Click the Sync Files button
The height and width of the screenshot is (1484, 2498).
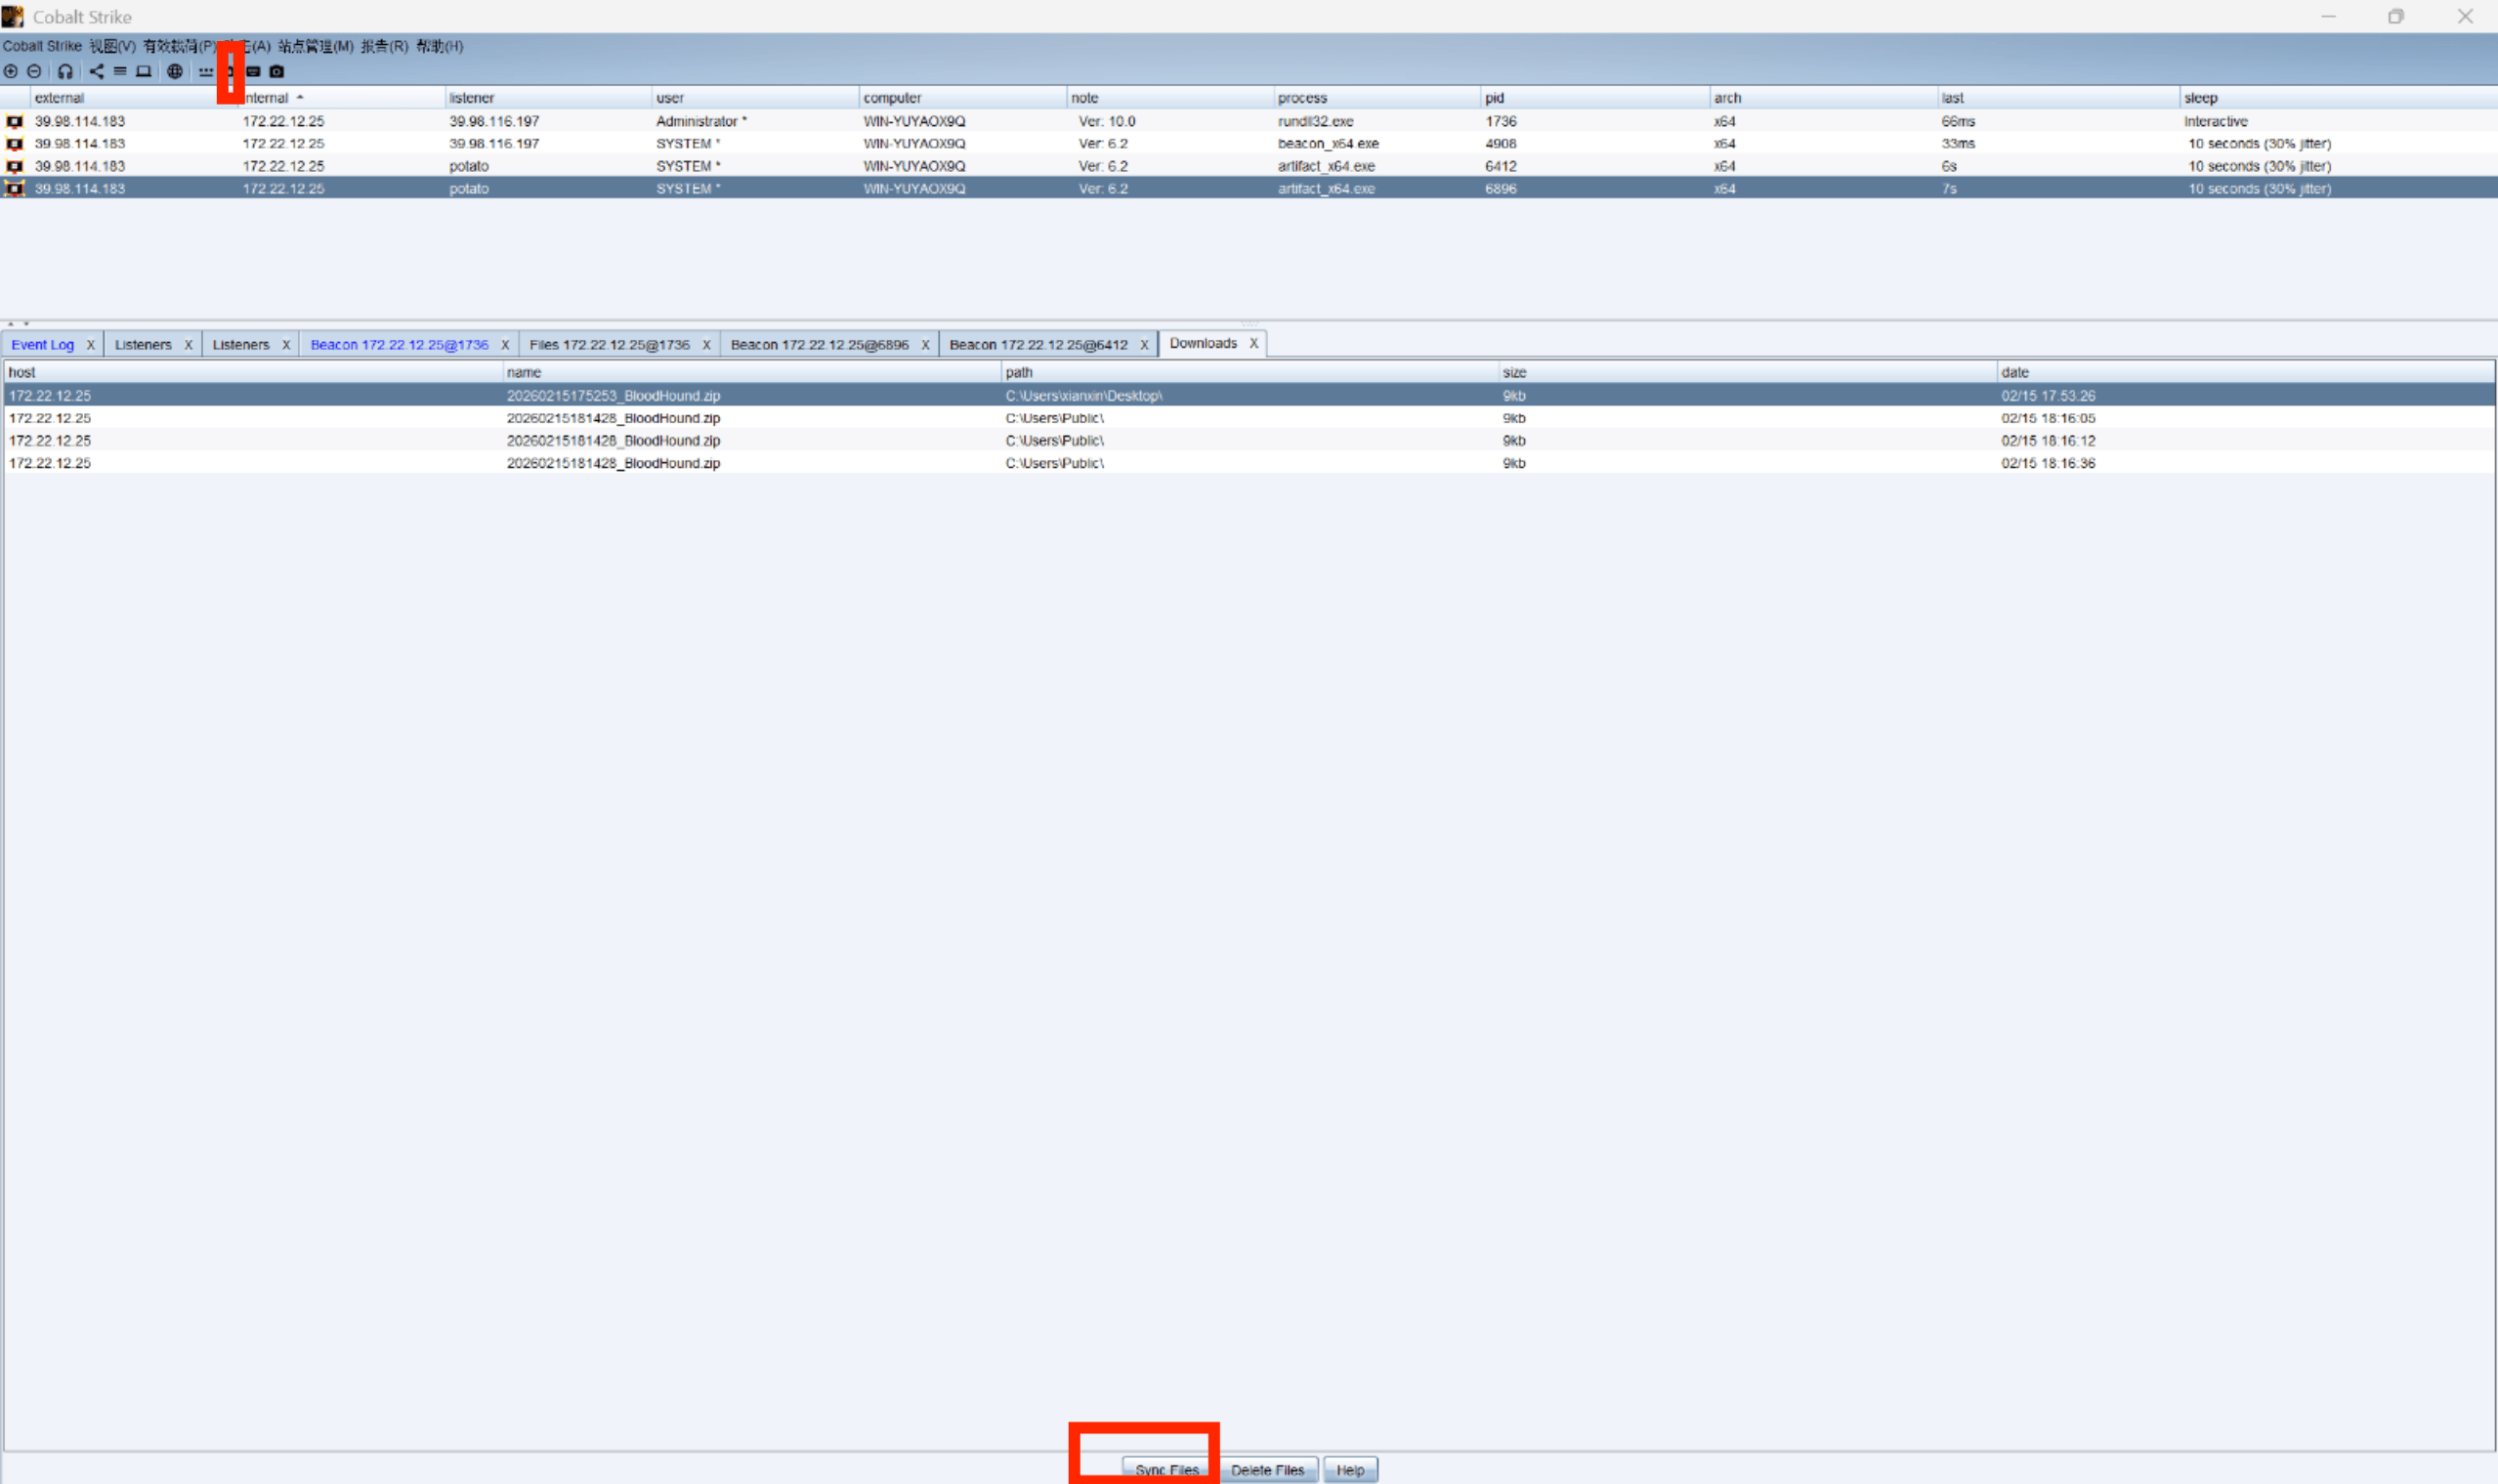pyautogui.click(x=1166, y=1469)
